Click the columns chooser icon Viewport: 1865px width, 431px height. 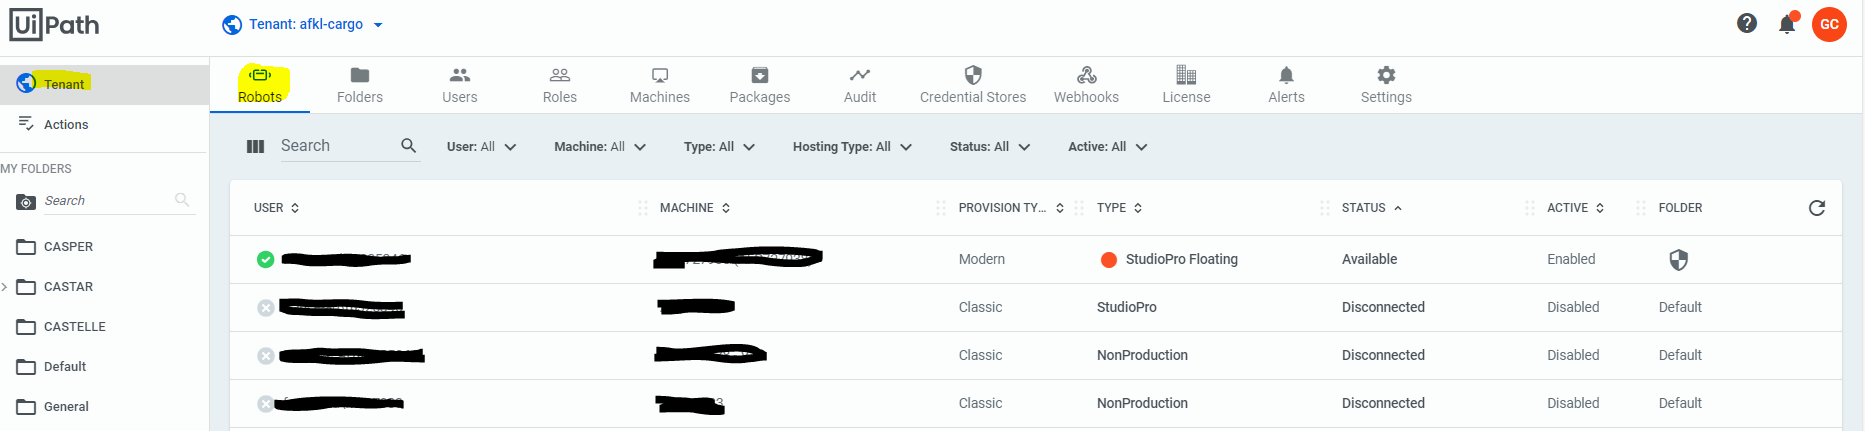[255, 146]
